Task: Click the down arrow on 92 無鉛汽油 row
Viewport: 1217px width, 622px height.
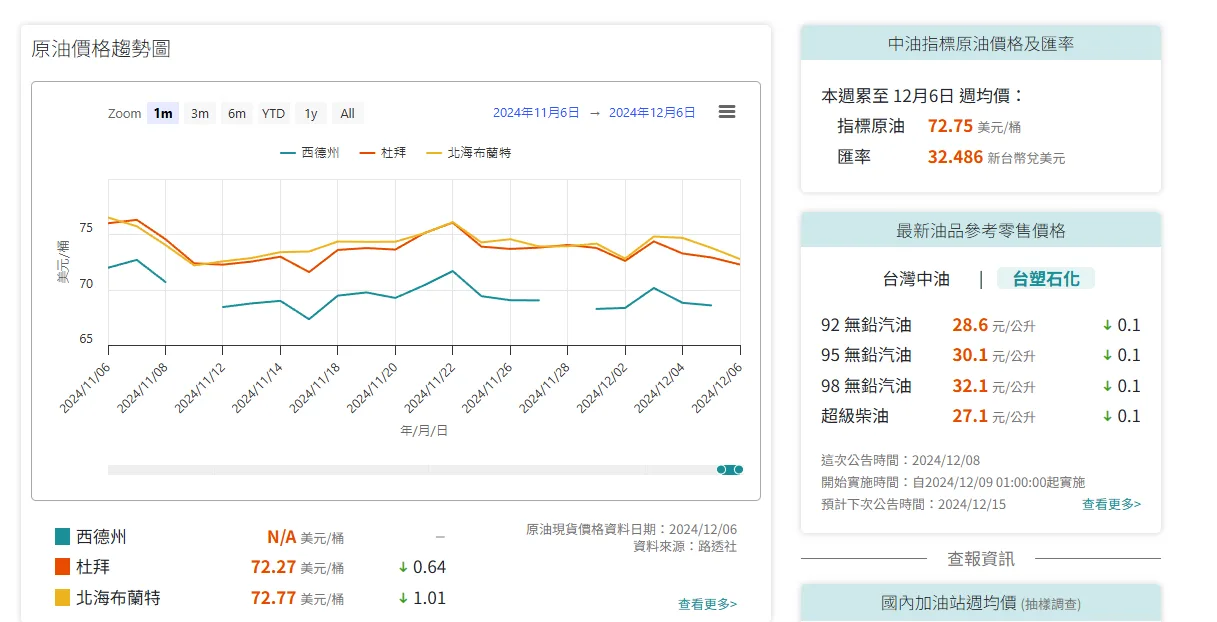Action: pyautogui.click(x=1108, y=325)
